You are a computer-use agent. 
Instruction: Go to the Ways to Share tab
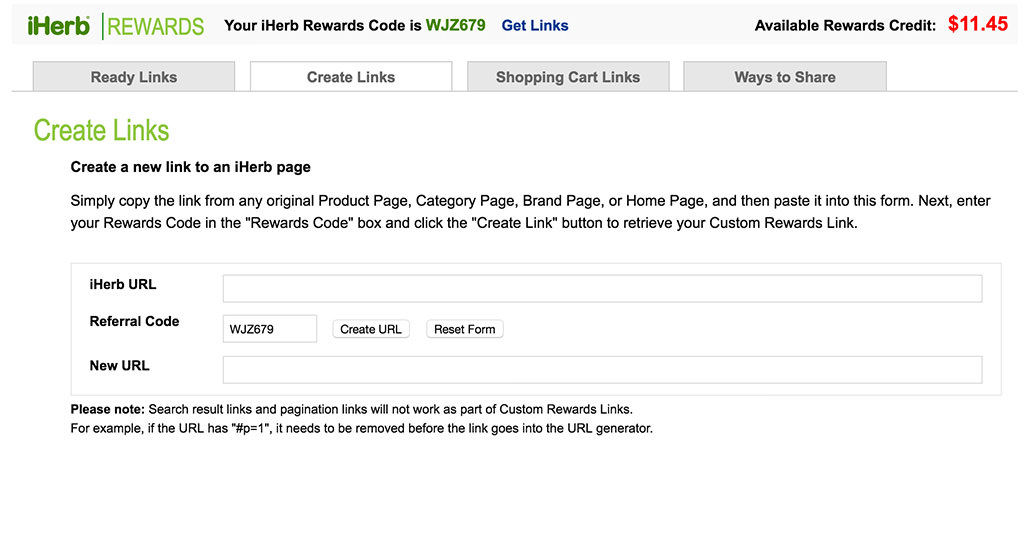pos(785,77)
